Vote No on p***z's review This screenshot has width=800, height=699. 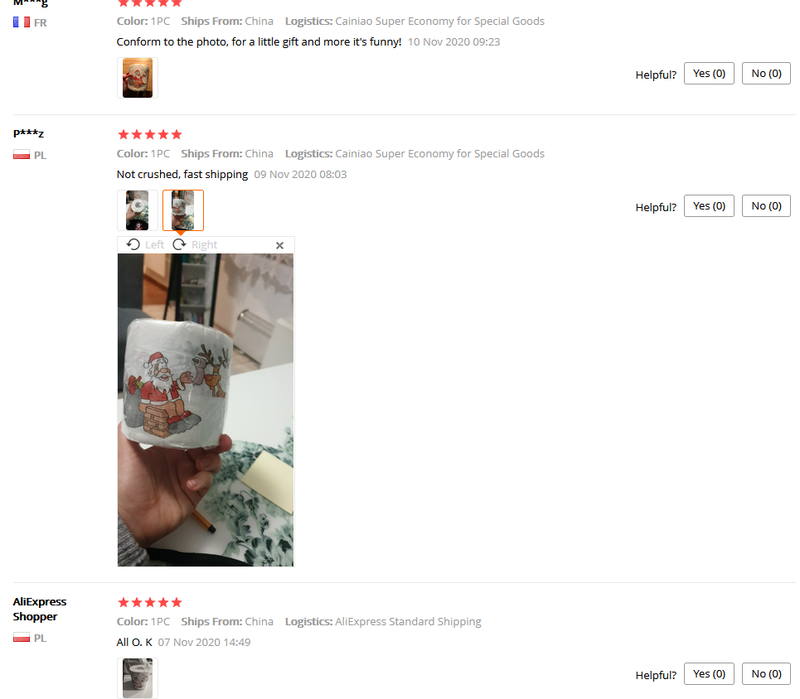pyautogui.click(x=766, y=206)
